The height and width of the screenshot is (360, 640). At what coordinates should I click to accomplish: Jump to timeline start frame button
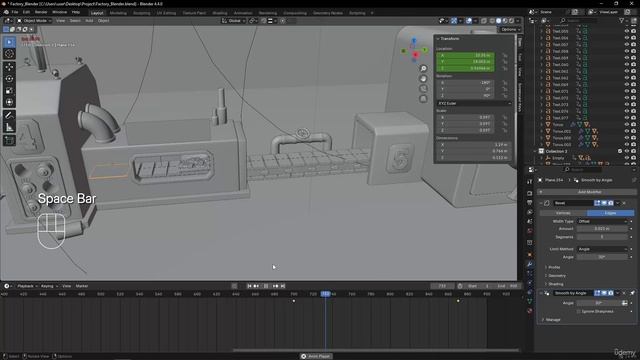(249, 286)
